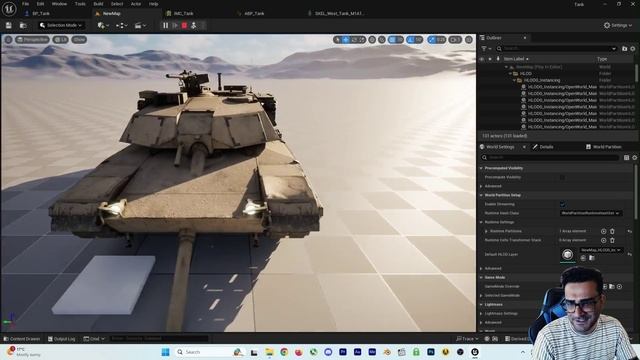
Task: Empty Runtime Partitions array with trash icon
Action: tap(612, 231)
